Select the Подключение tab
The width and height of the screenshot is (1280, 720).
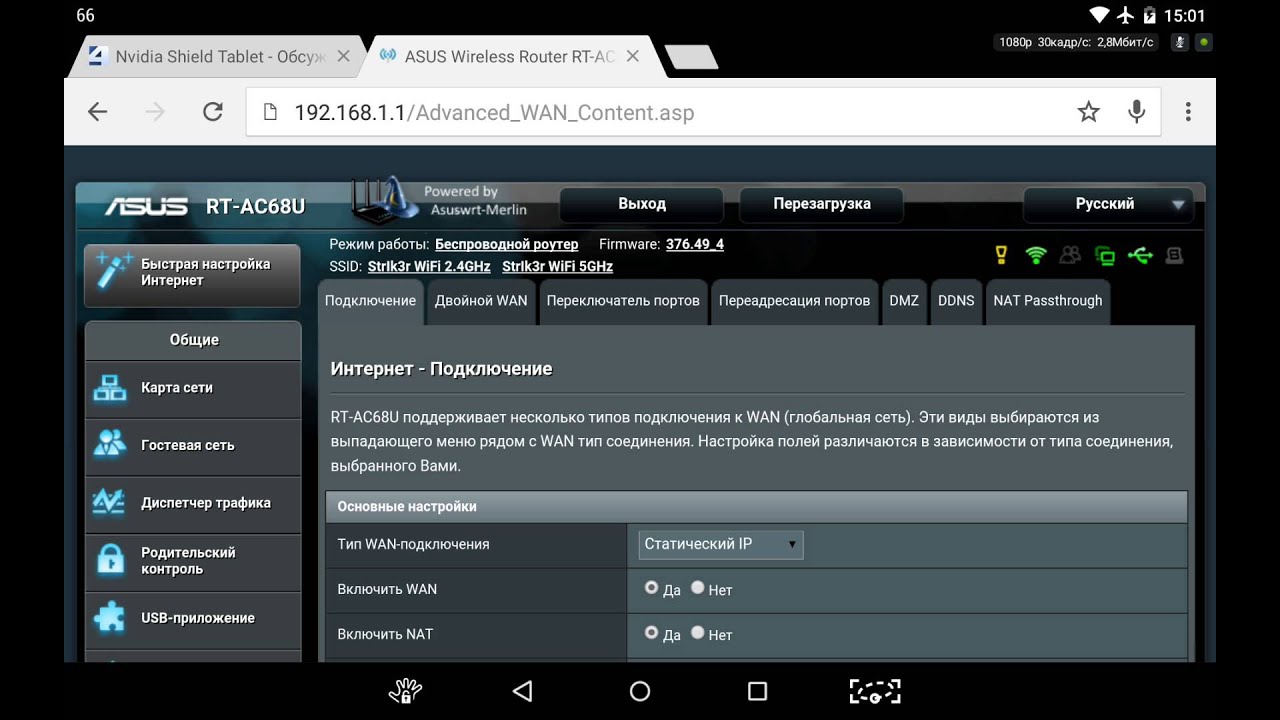click(370, 301)
